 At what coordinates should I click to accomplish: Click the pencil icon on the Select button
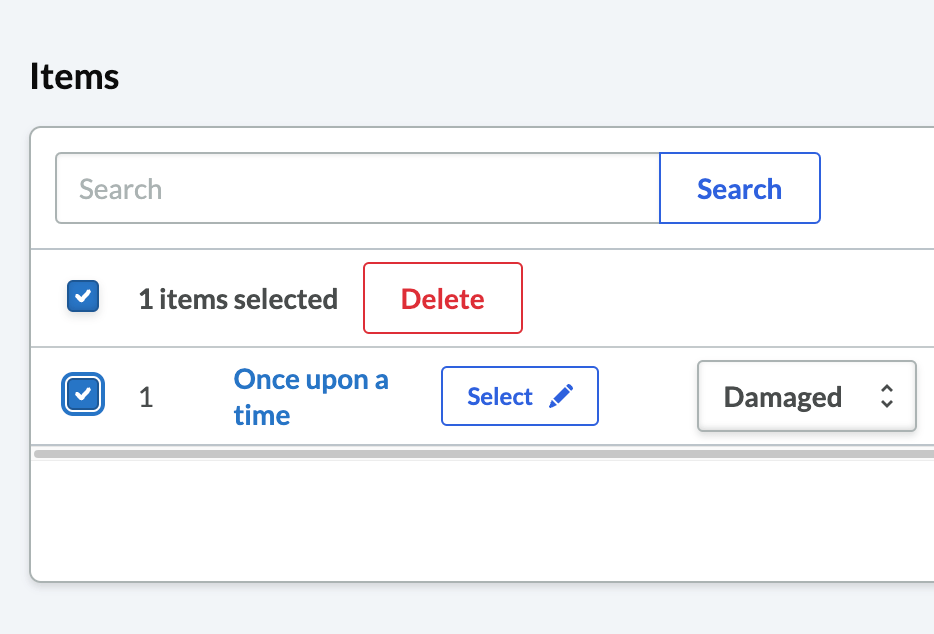point(561,396)
